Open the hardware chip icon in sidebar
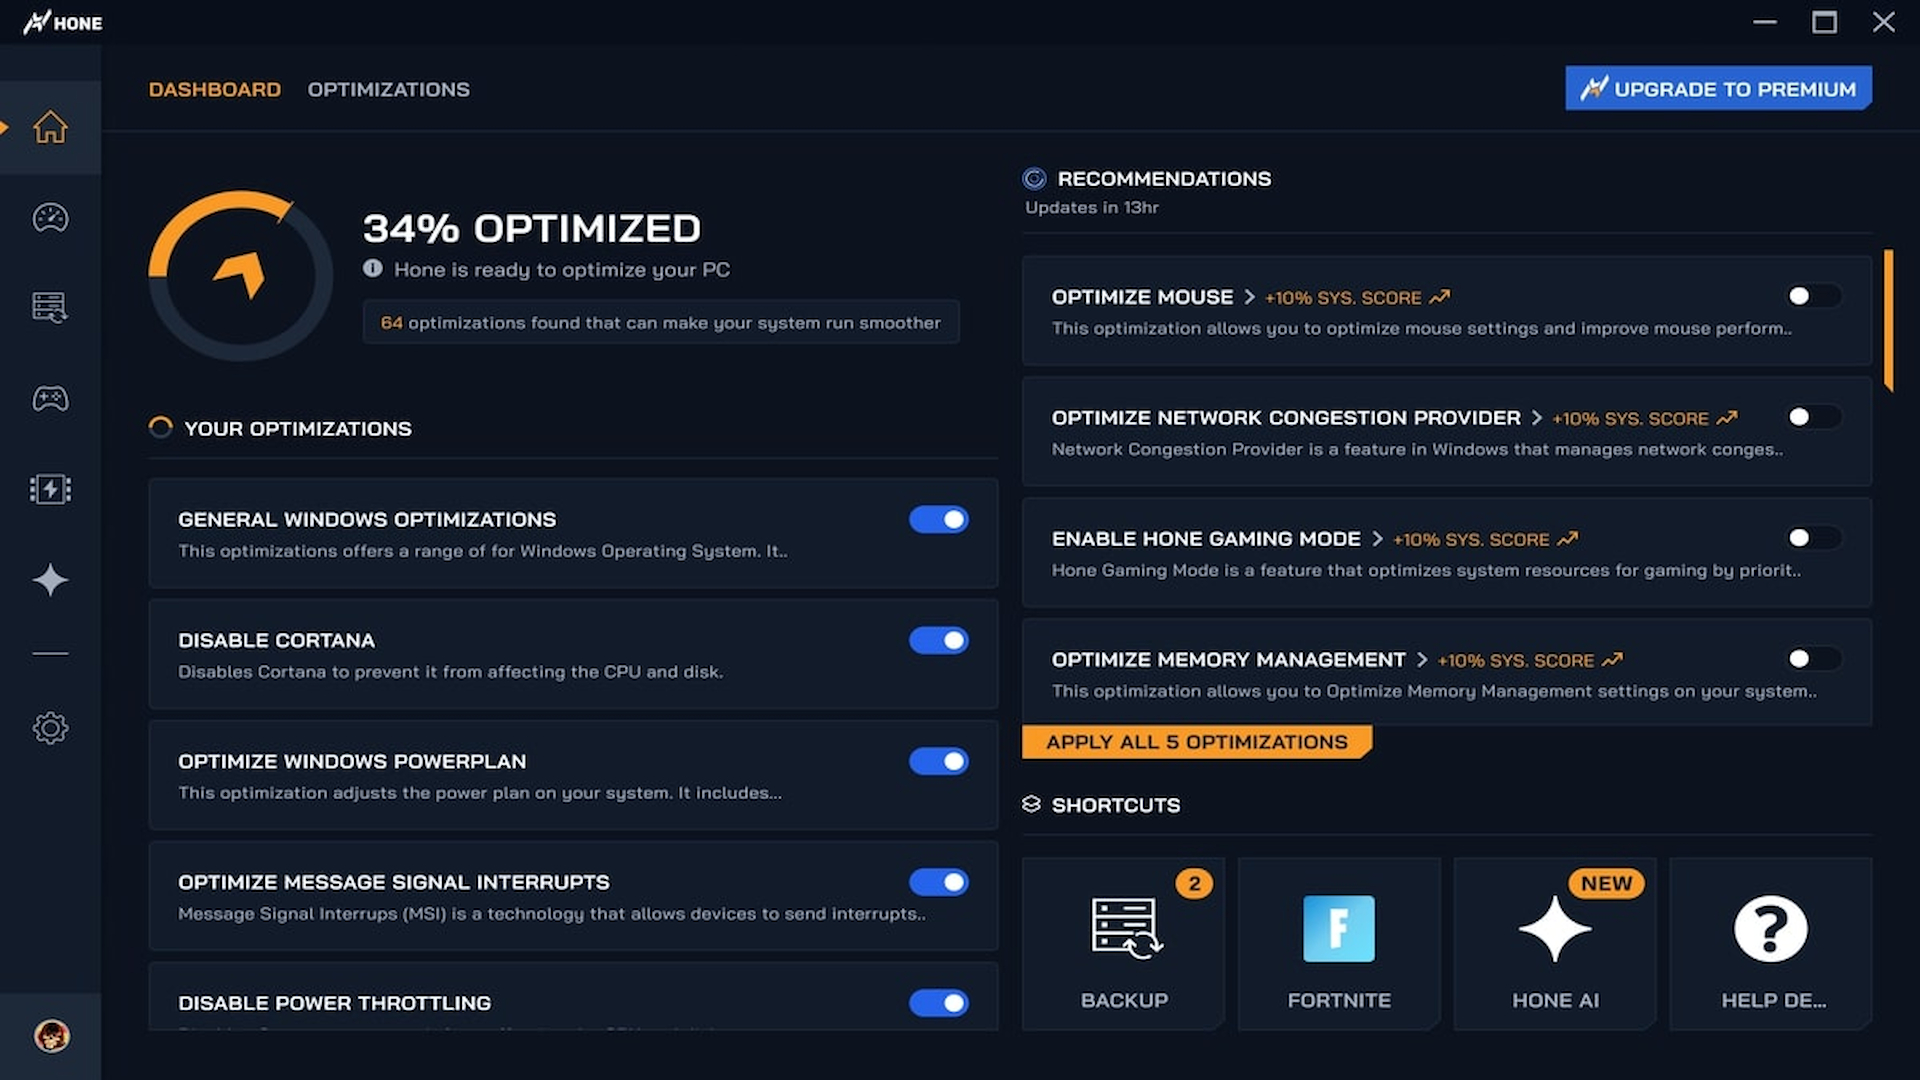 coord(50,489)
